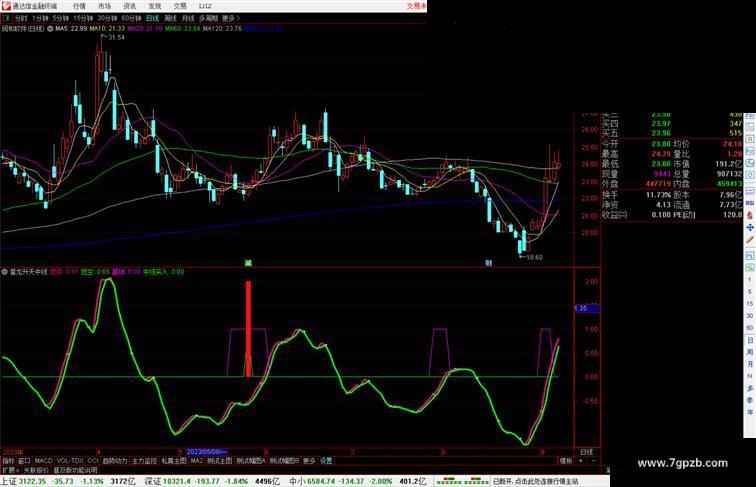Click the round icon before 潜龙升天中线
756x487 pixels.
[x=4, y=272]
